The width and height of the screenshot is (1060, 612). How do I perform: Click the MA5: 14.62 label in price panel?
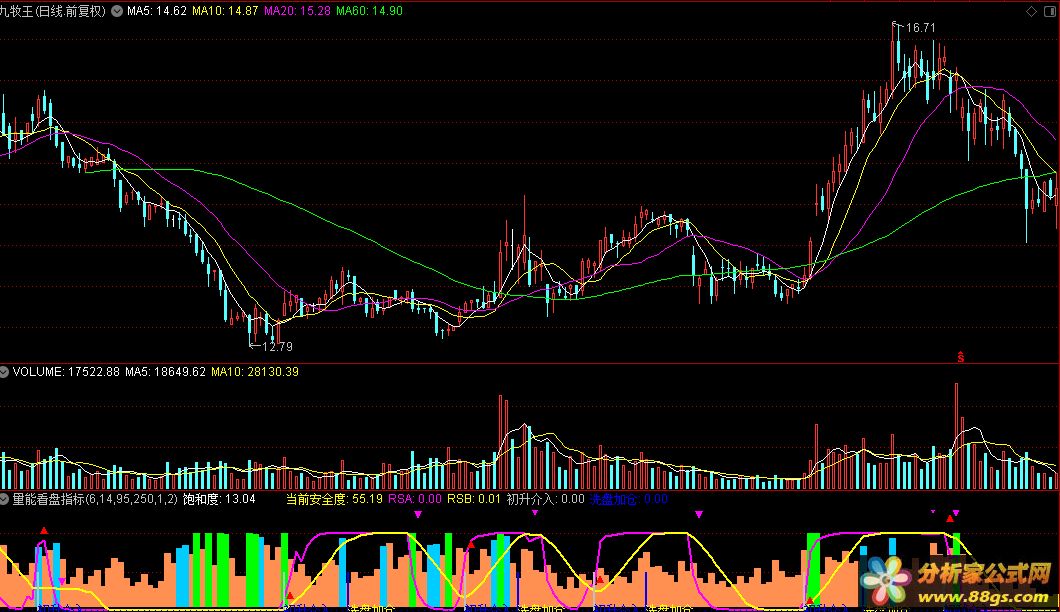coord(157,11)
